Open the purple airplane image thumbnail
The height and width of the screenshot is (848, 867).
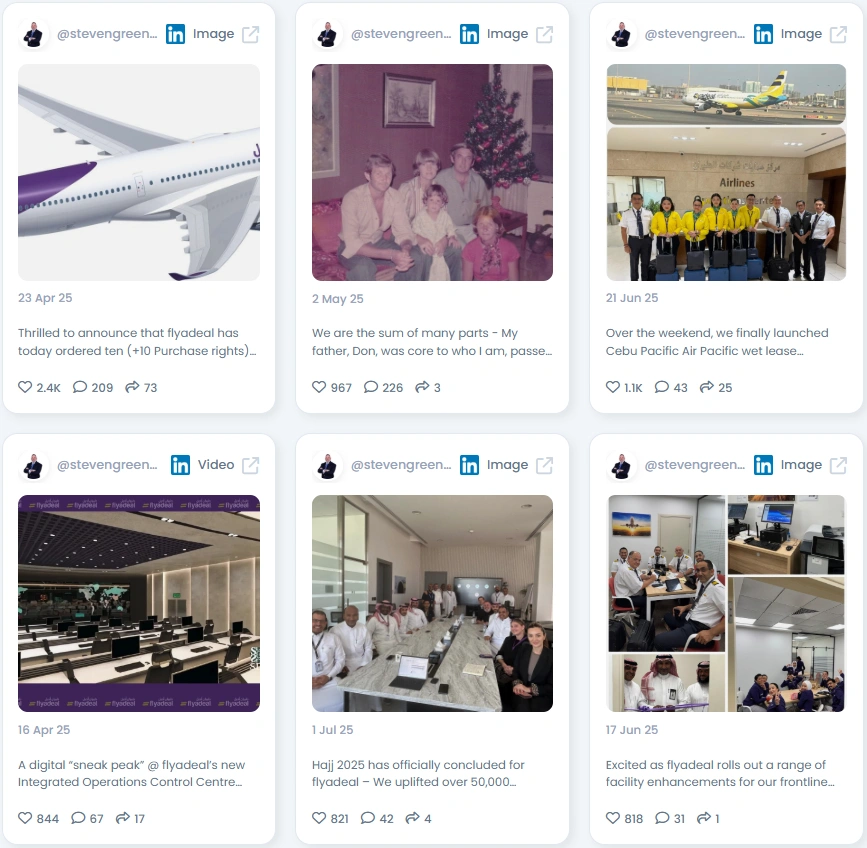pos(139,172)
